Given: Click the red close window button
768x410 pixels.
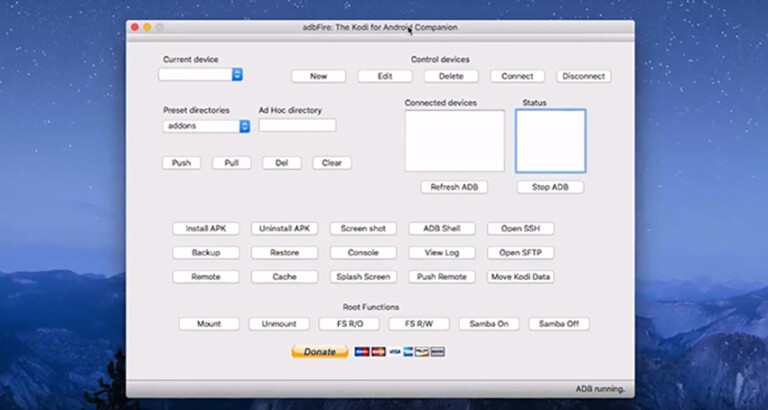Looking at the screenshot, I should click(135, 27).
